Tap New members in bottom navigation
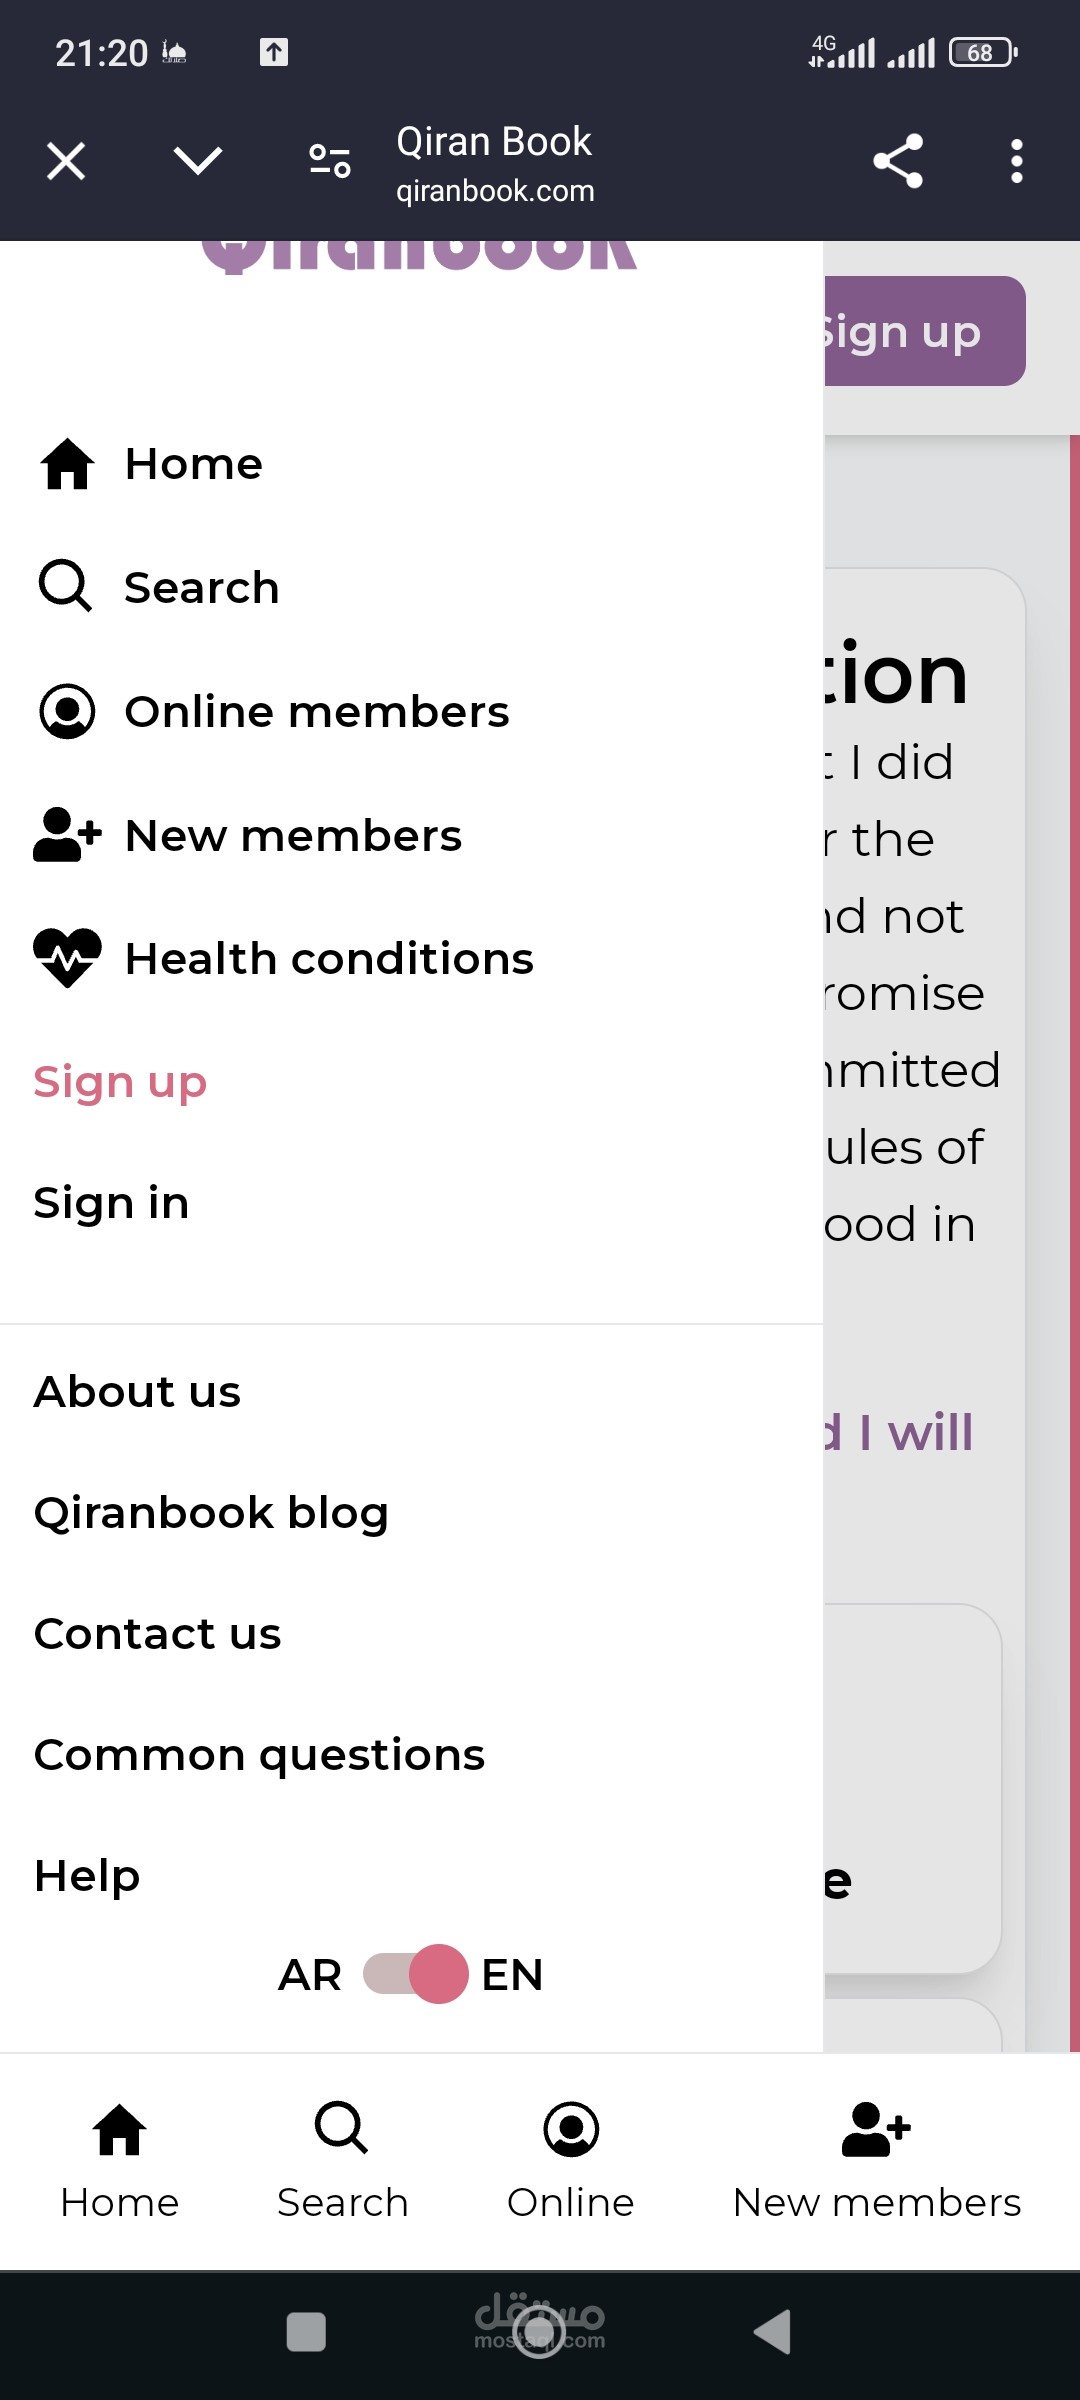Image resolution: width=1080 pixels, height=2400 pixels. click(876, 2160)
